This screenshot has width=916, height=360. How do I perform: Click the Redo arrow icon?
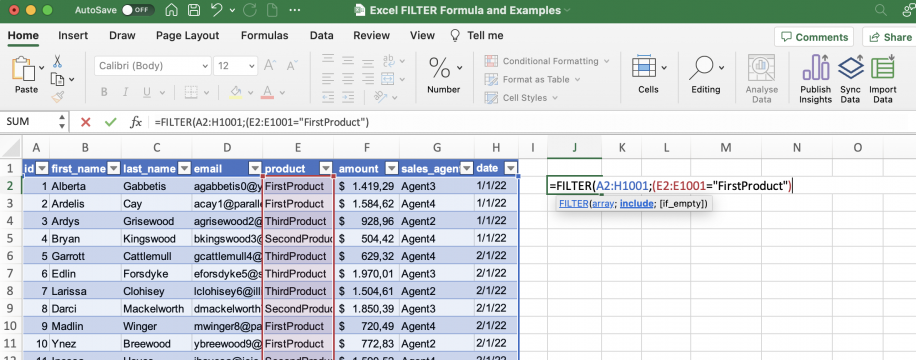249,10
